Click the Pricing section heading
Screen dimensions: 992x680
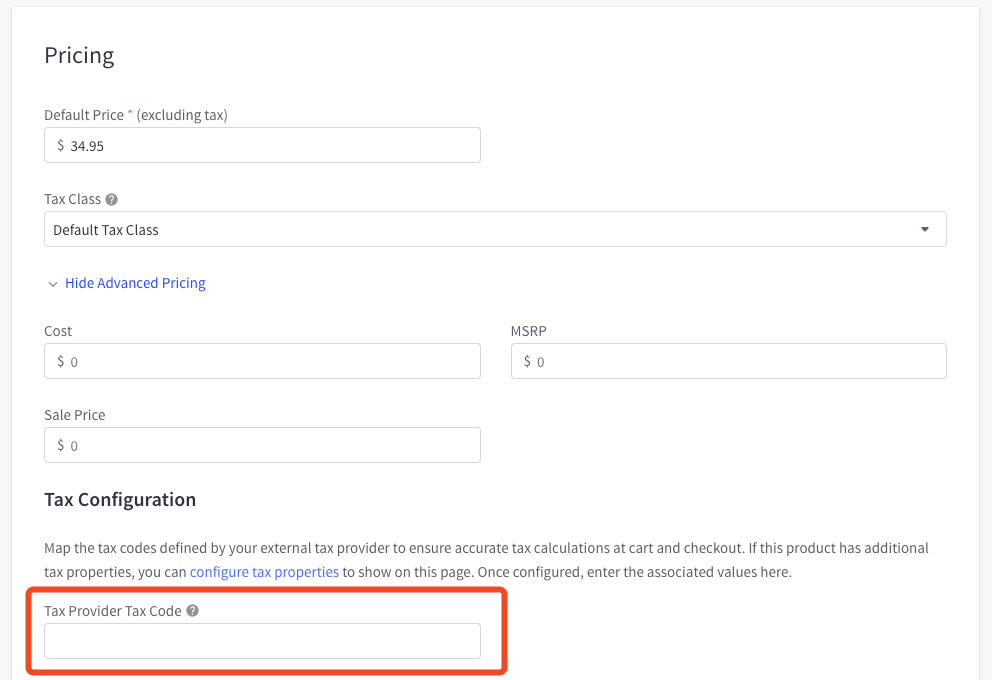pos(79,56)
